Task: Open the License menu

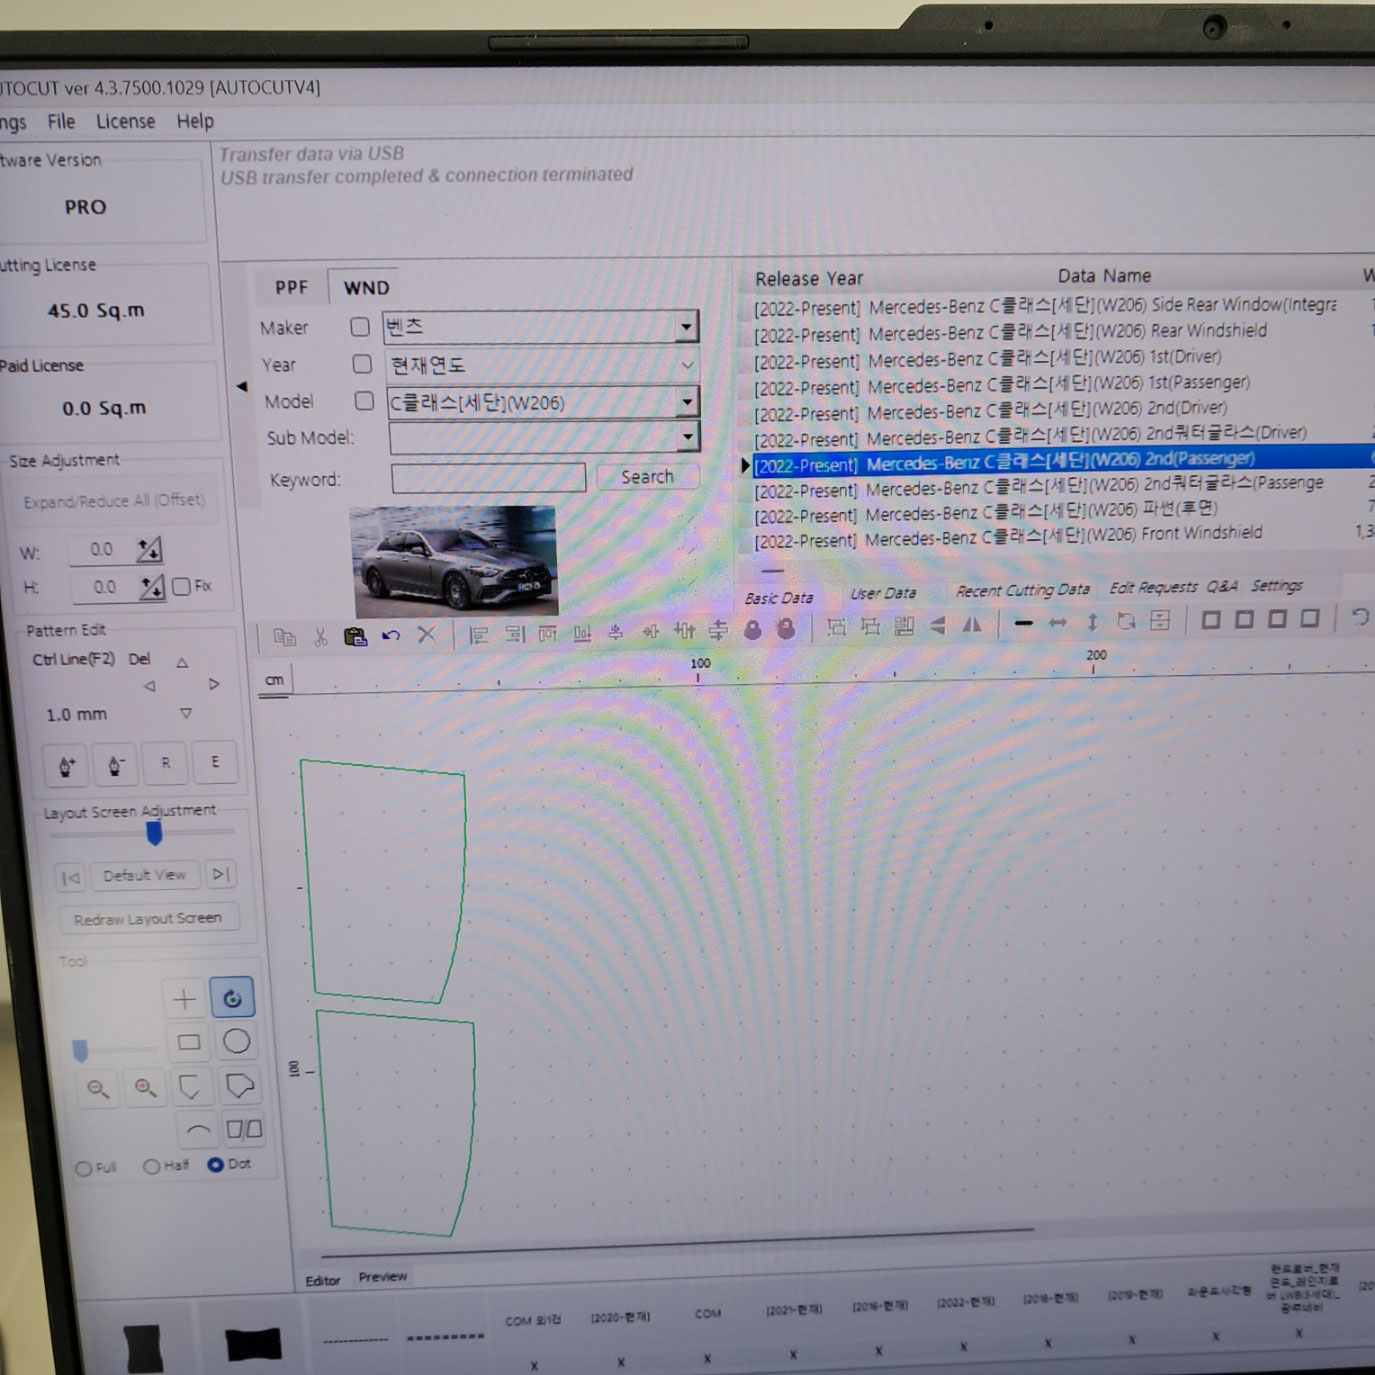Action: [125, 121]
